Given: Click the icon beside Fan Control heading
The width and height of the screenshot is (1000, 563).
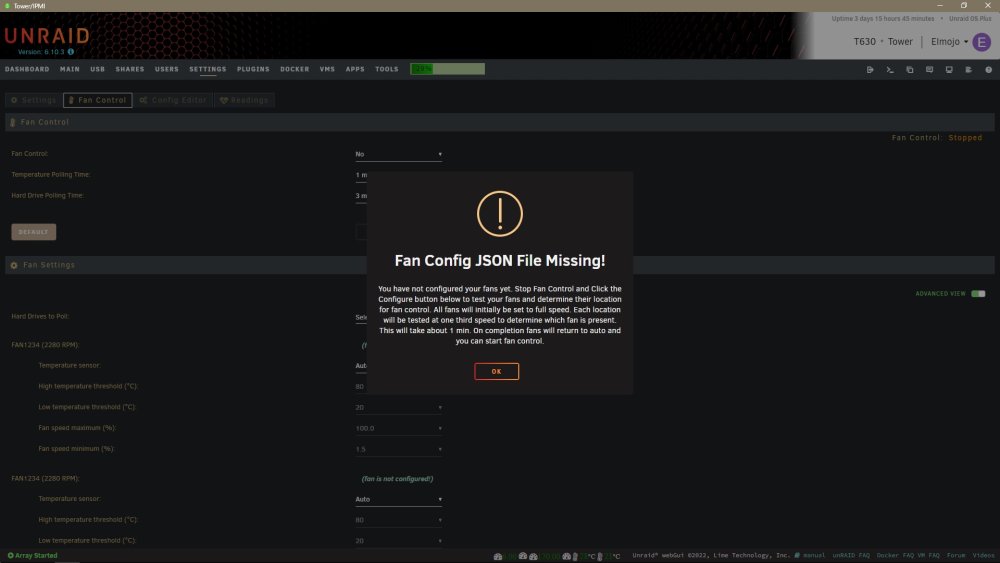Looking at the screenshot, I should (x=13, y=122).
